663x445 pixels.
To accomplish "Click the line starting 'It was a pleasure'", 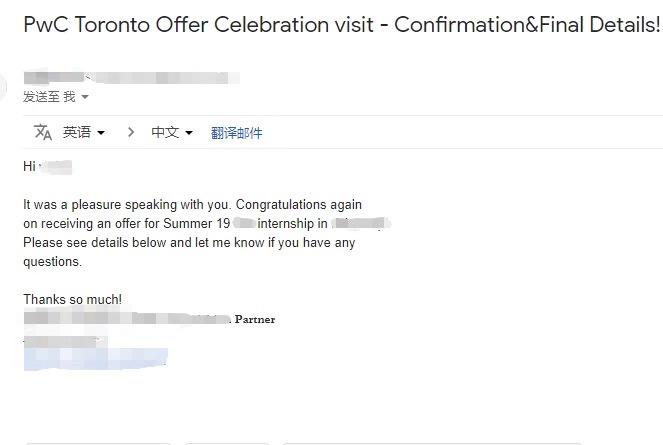I will (192, 204).
